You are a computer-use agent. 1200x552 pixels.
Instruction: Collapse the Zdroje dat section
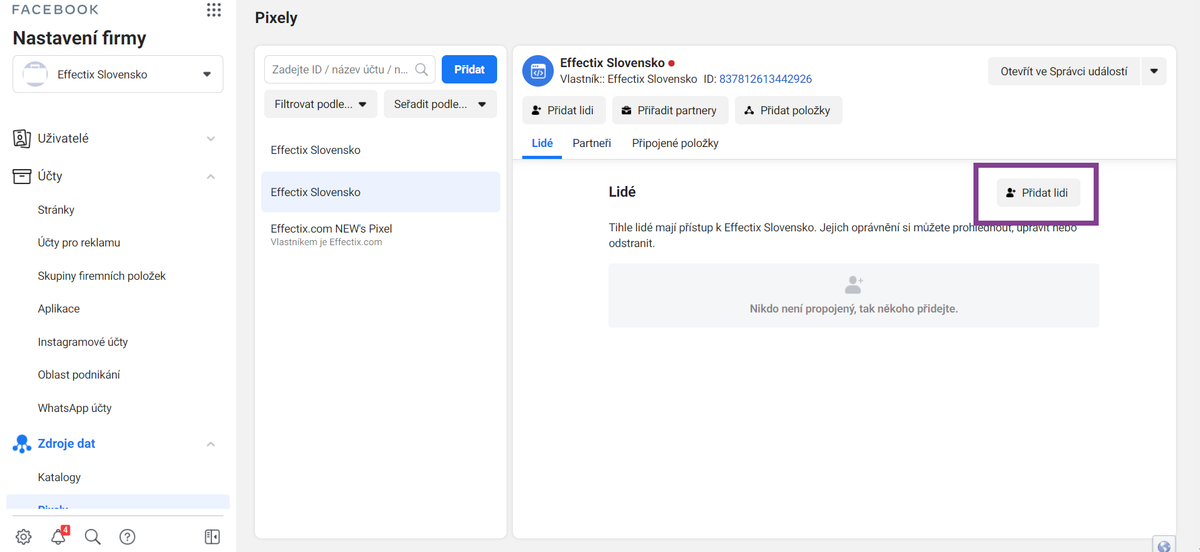(210, 444)
